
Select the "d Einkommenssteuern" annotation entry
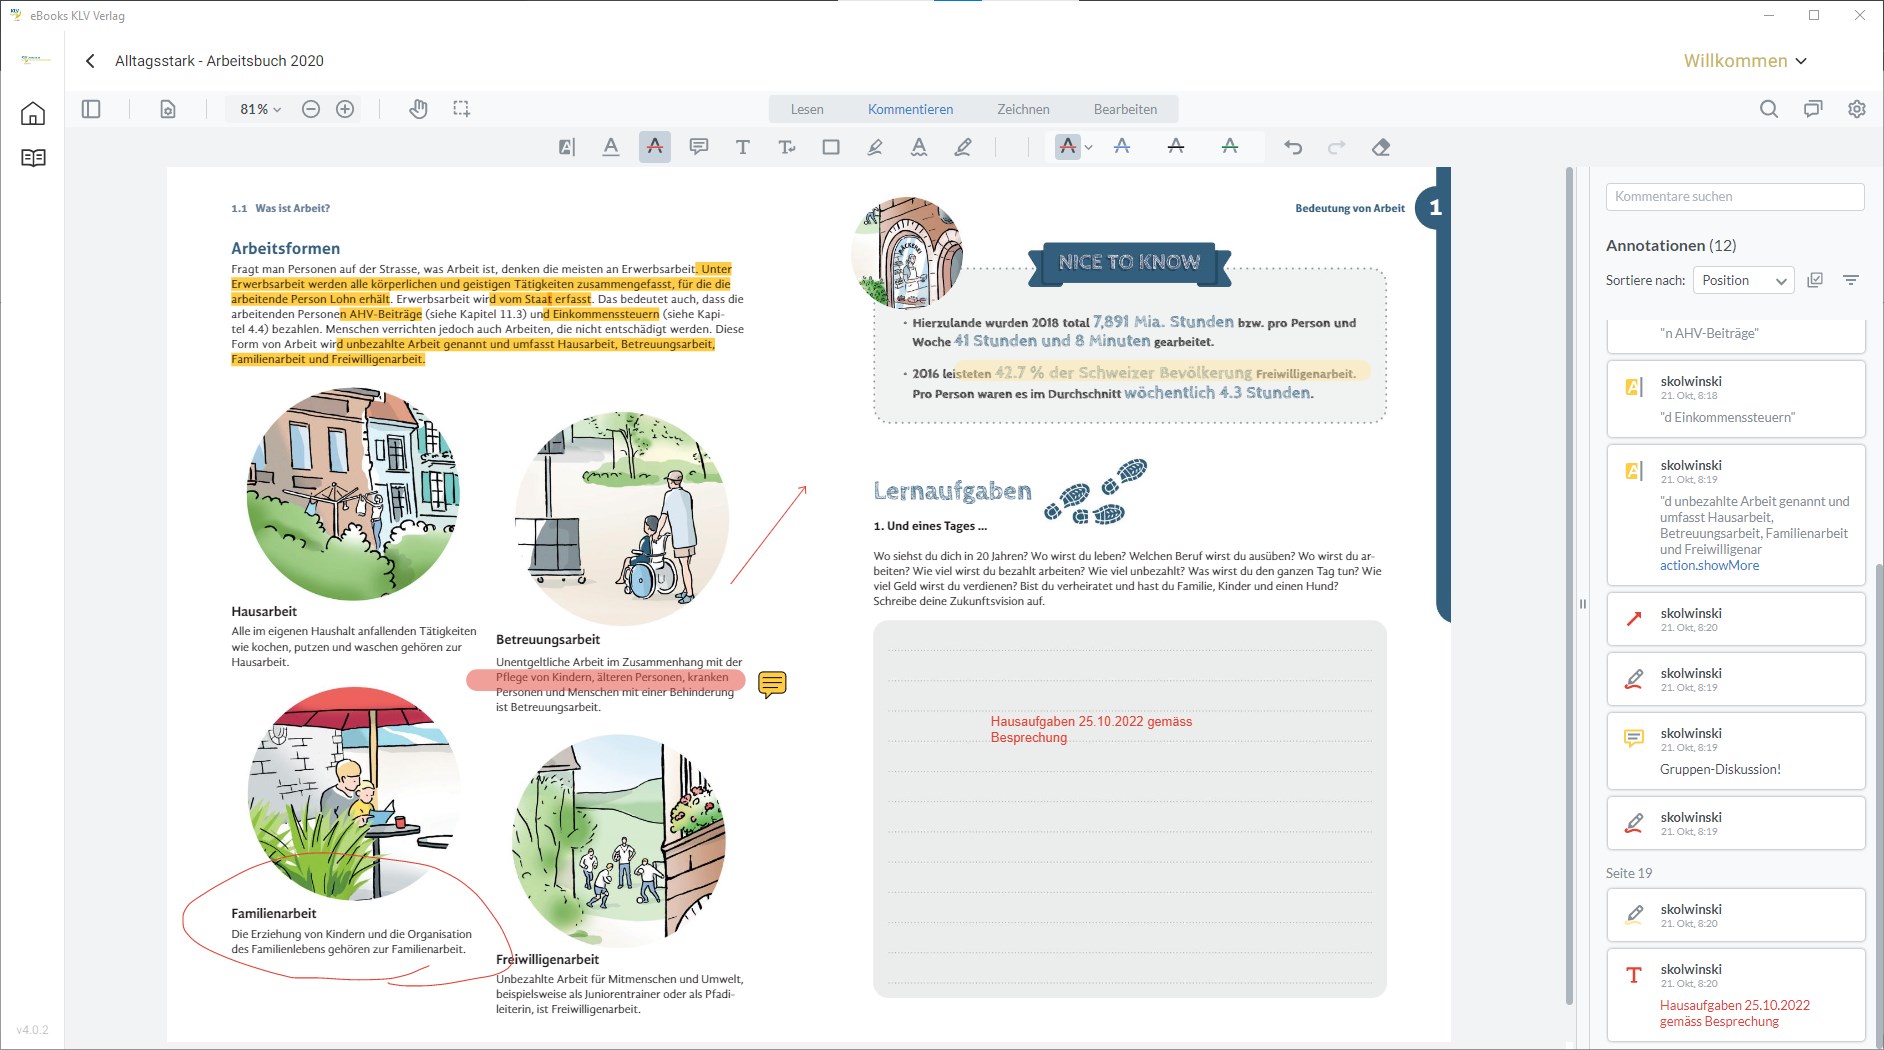pyautogui.click(x=1736, y=399)
